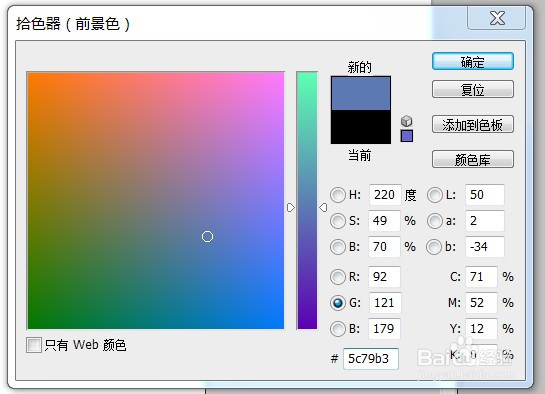Click the blue field showing 179
The width and height of the screenshot is (545, 394).
384,329
